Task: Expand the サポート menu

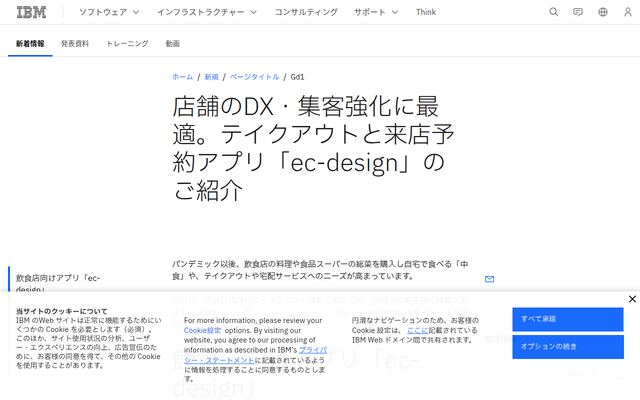Action: (x=376, y=12)
